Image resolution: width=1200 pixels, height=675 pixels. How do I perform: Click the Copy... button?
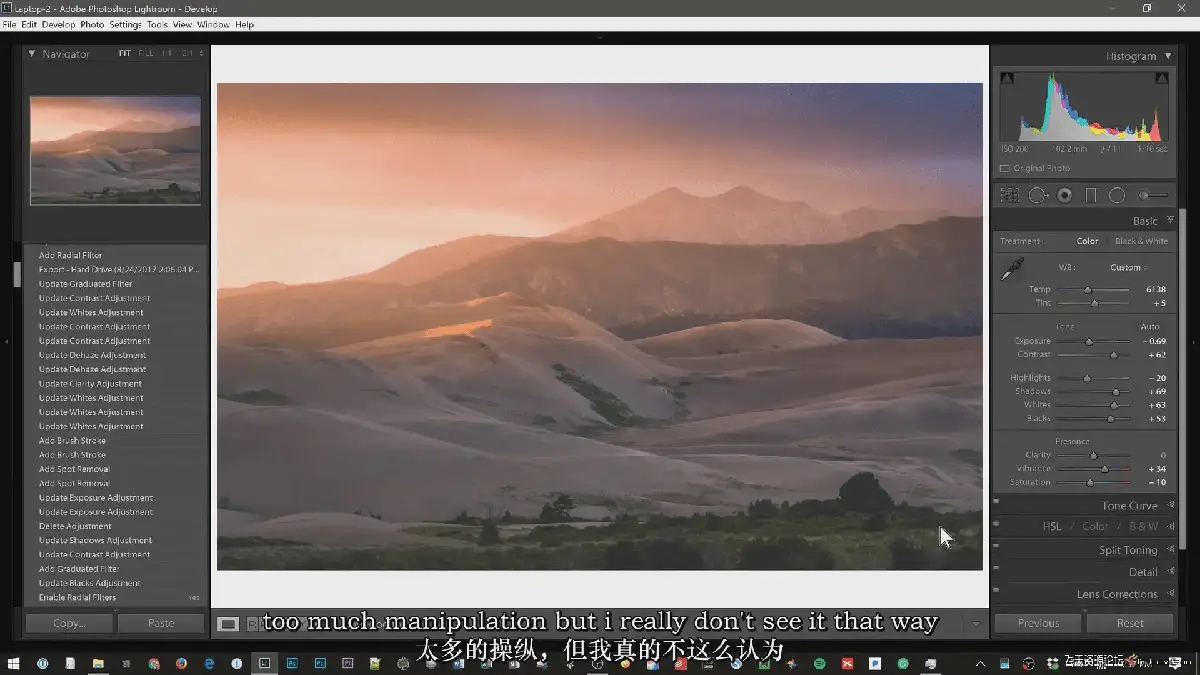(69, 623)
